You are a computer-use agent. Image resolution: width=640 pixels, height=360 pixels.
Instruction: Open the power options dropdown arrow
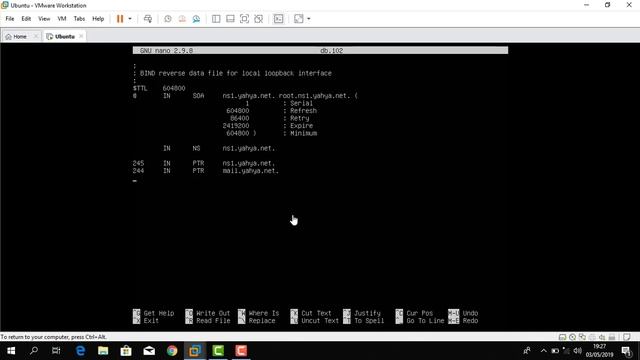click(130, 19)
